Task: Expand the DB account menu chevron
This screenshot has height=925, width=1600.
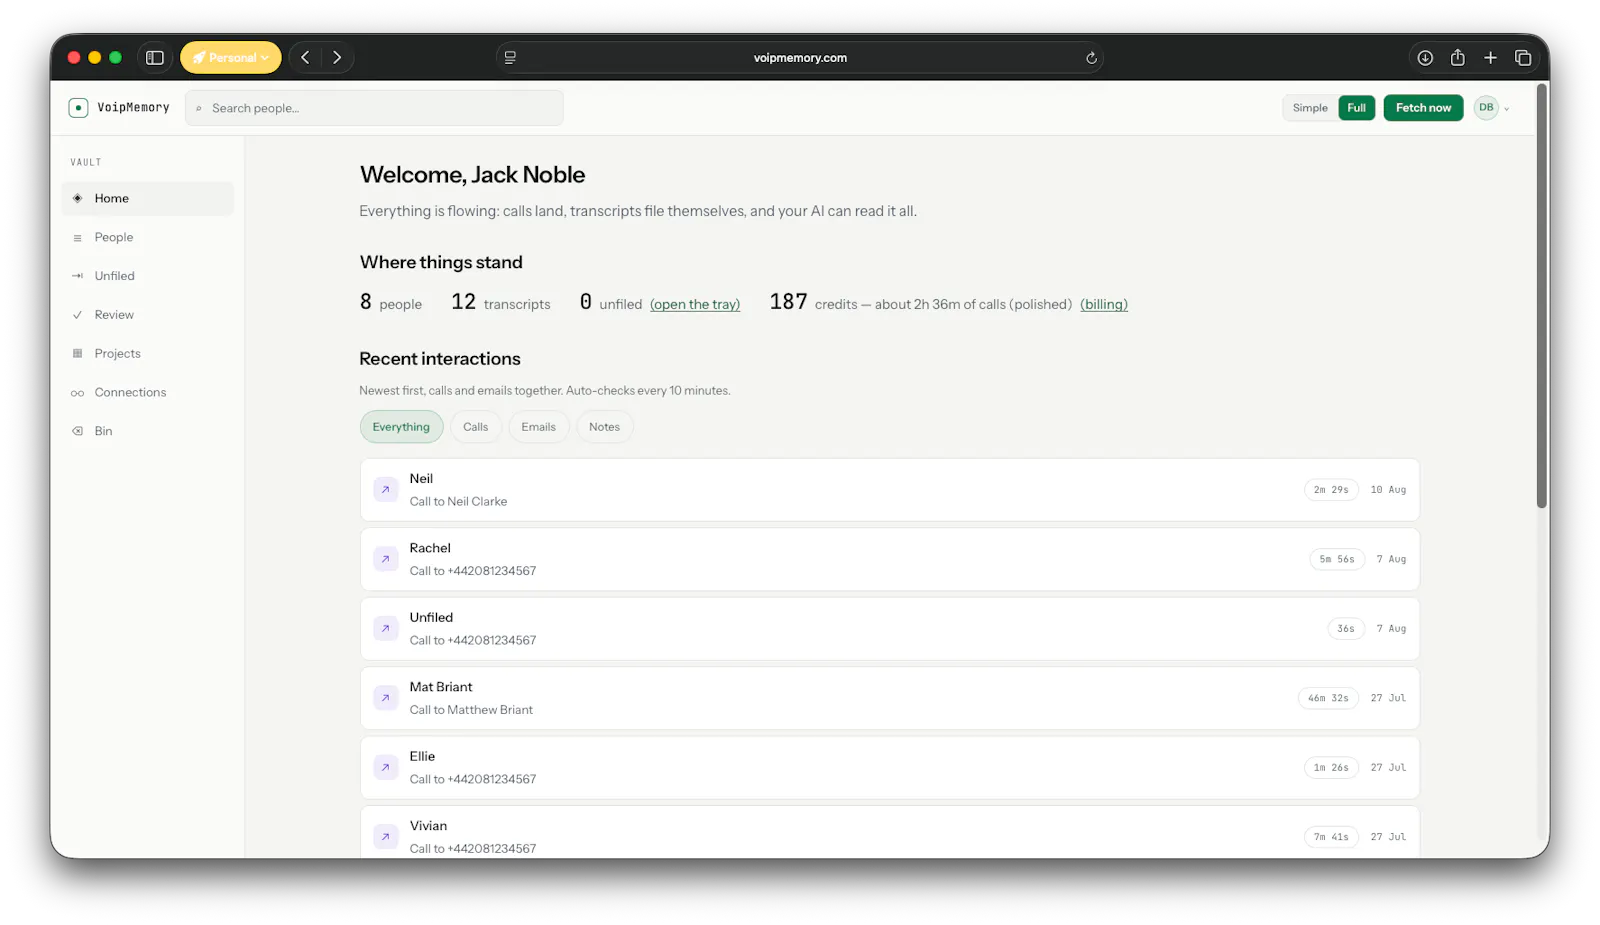Action: tap(1507, 109)
